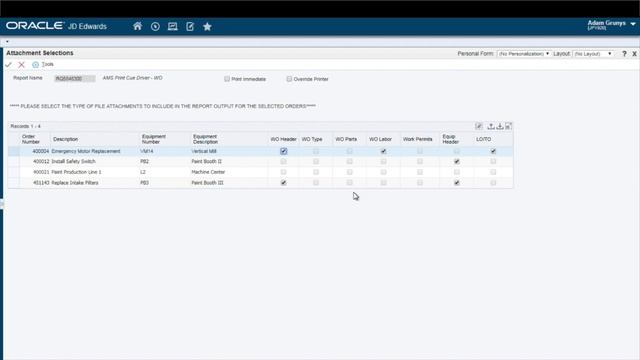Open Favorites star icon

pos(207,27)
